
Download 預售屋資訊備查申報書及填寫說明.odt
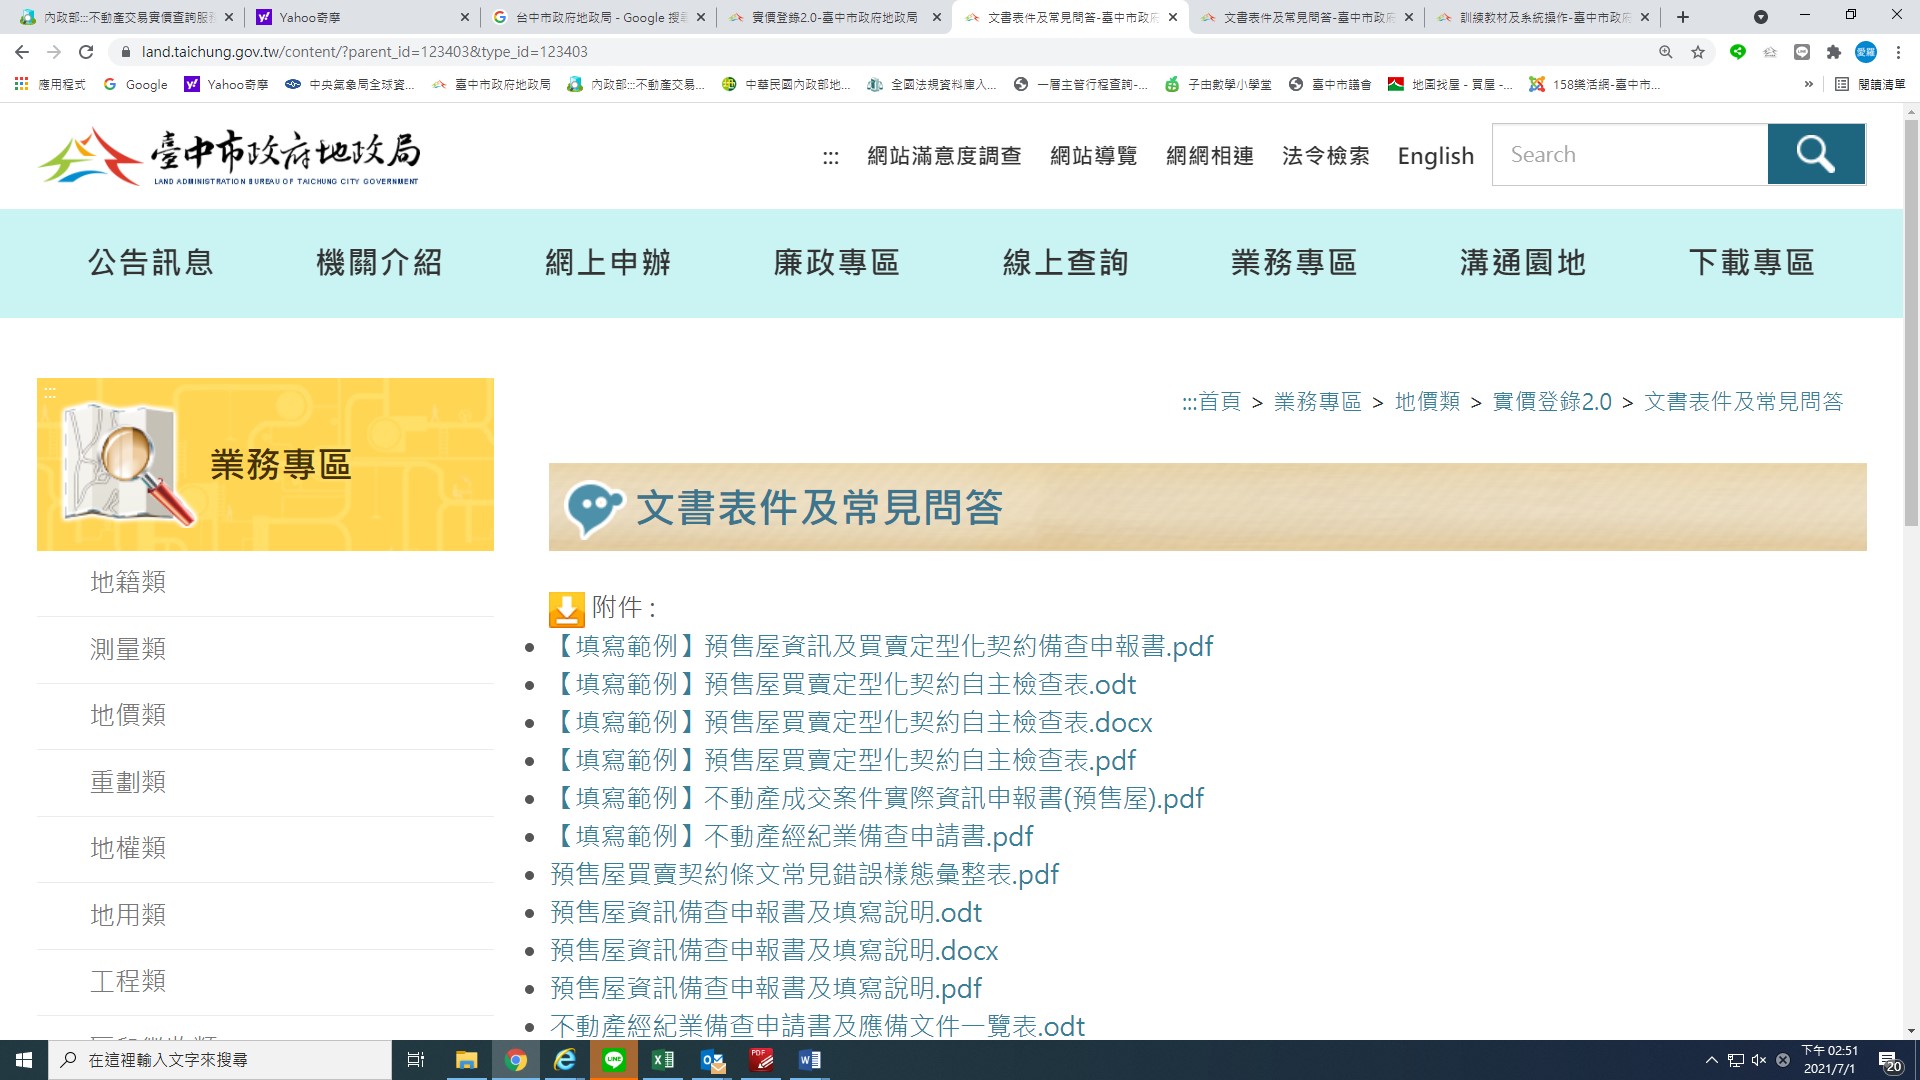point(766,912)
